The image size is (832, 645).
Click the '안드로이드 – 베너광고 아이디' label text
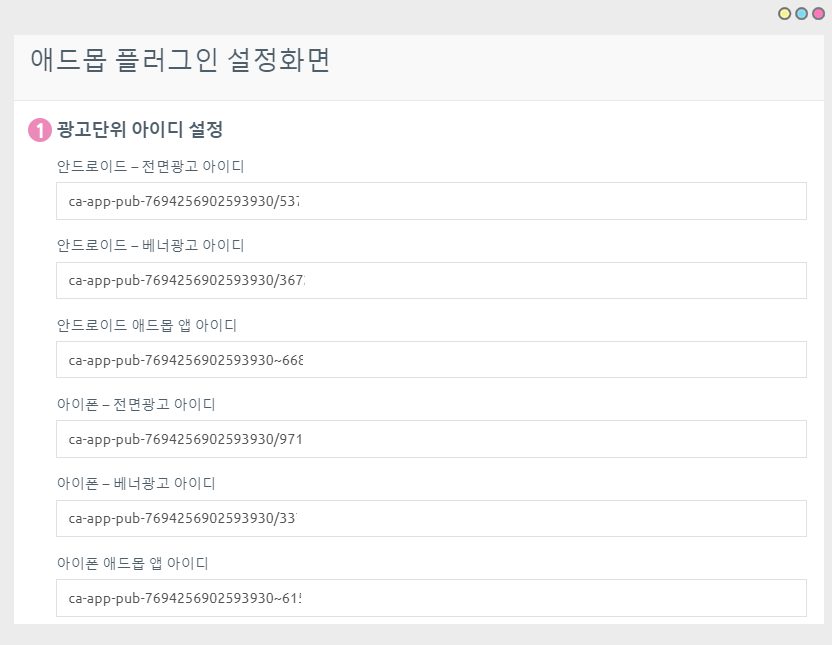(150, 245)
